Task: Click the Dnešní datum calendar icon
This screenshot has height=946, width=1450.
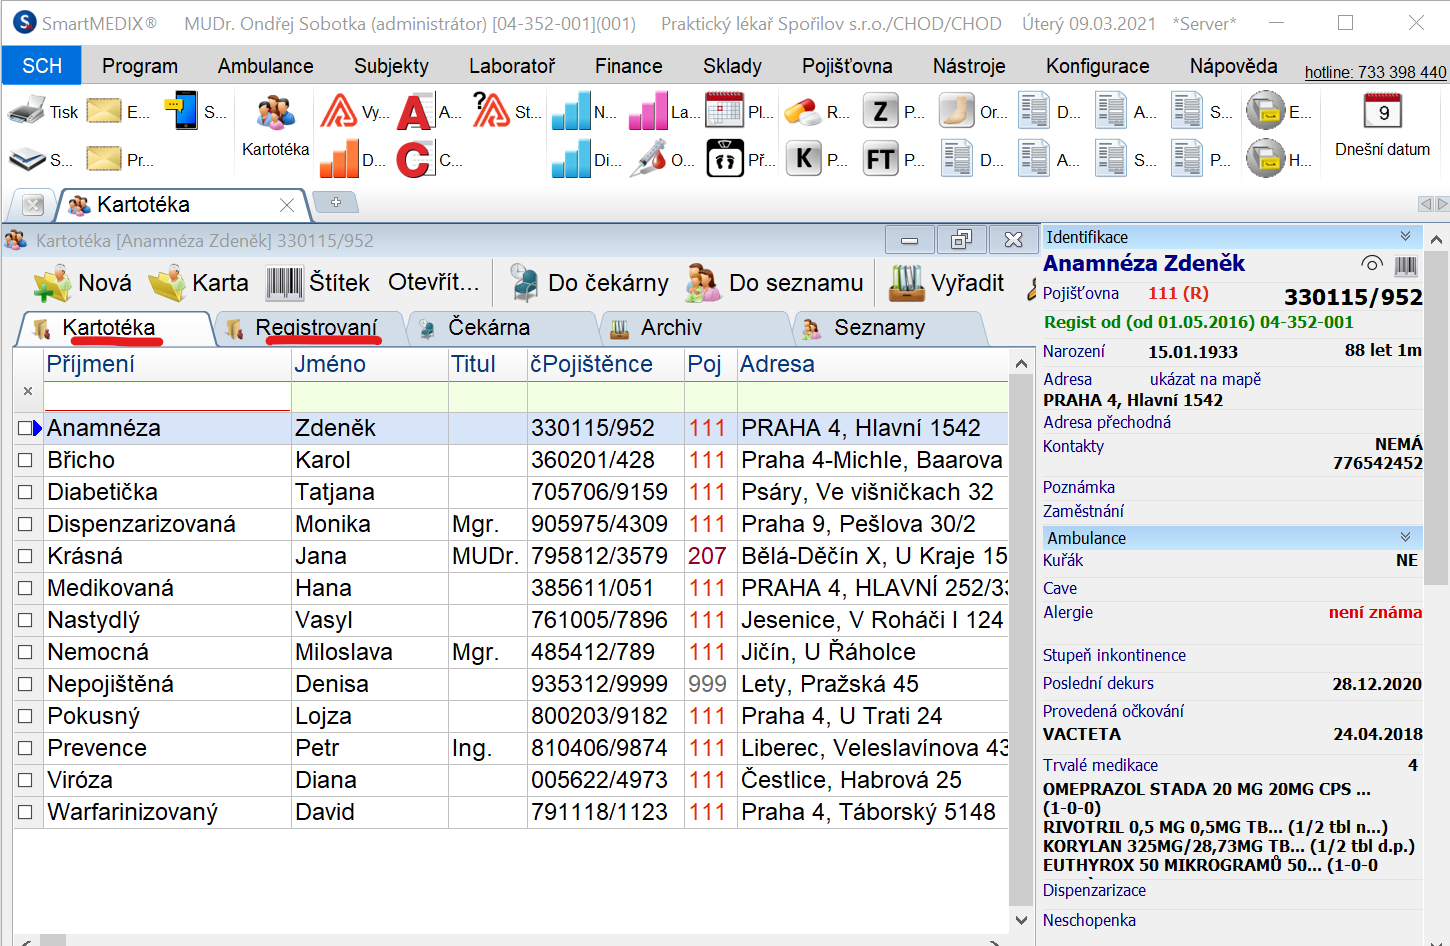Action: click(1383, 111)
